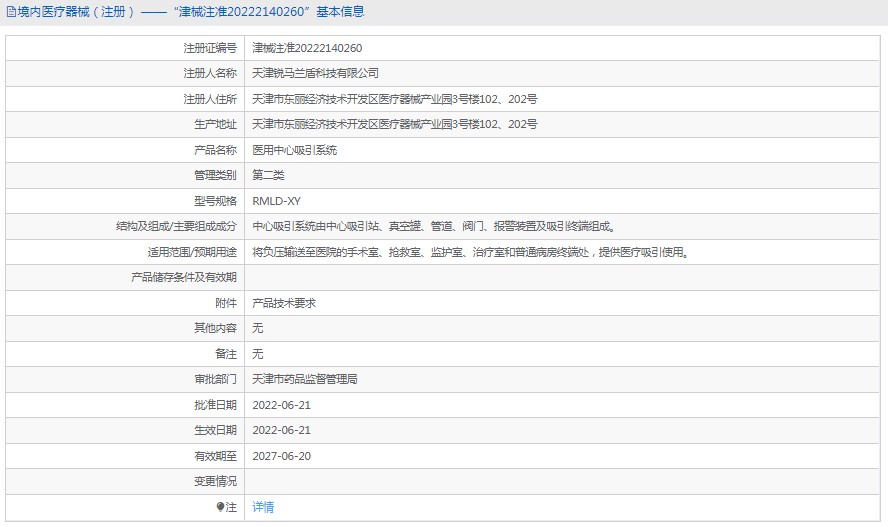888x527 pixels.
Task: Select registrant name 天津锐马兰盾科技有限公司
Action: pos(315,74)
